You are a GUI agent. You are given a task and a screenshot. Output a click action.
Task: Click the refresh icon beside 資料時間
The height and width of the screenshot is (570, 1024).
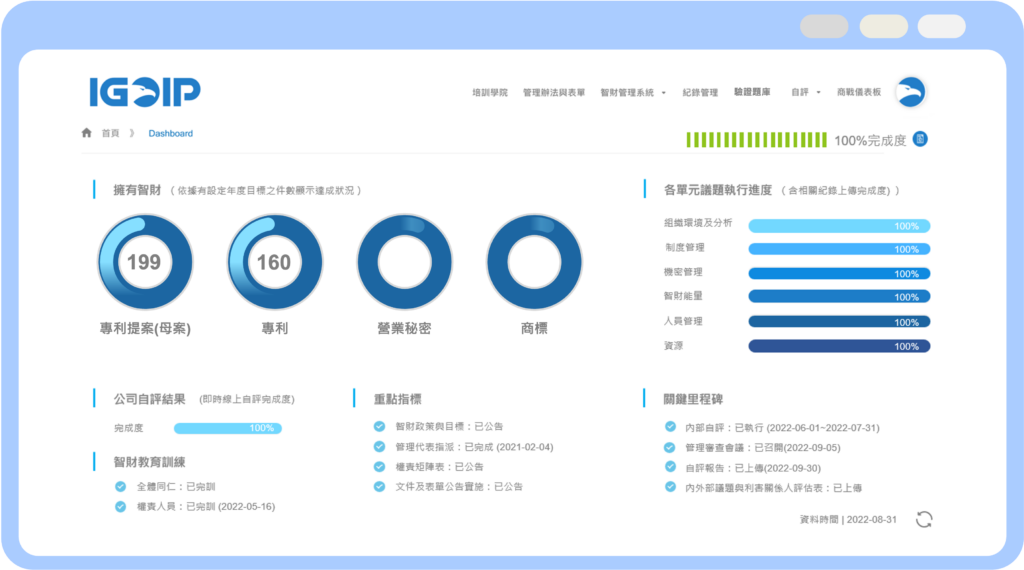point(924,519)
